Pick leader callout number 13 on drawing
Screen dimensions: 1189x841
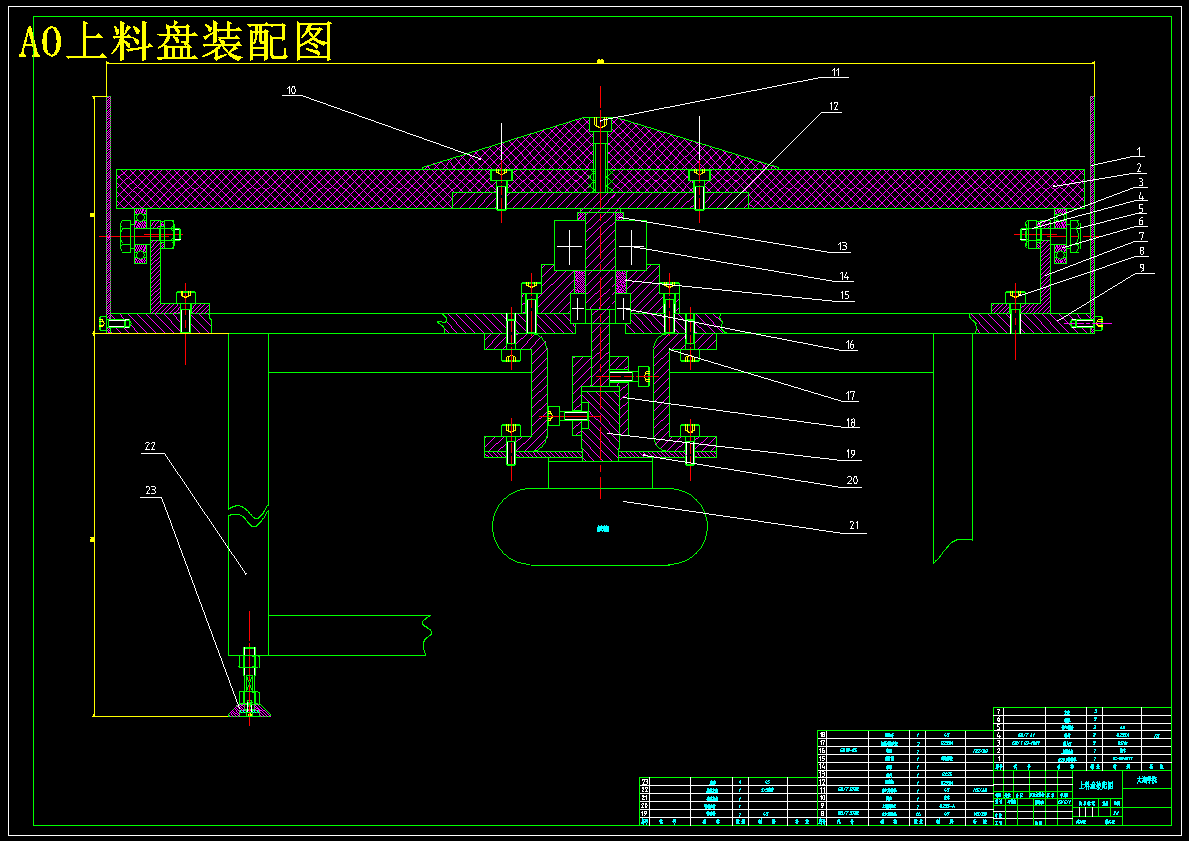coord(843,246)
